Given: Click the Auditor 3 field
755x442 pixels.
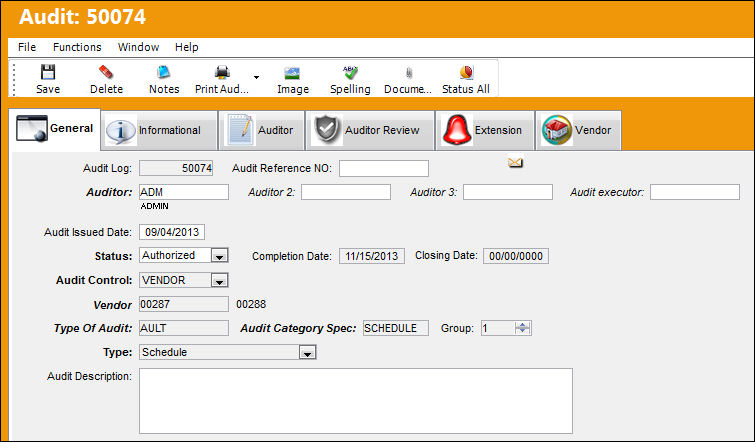Looking at the screenshot, I should 508,192.
